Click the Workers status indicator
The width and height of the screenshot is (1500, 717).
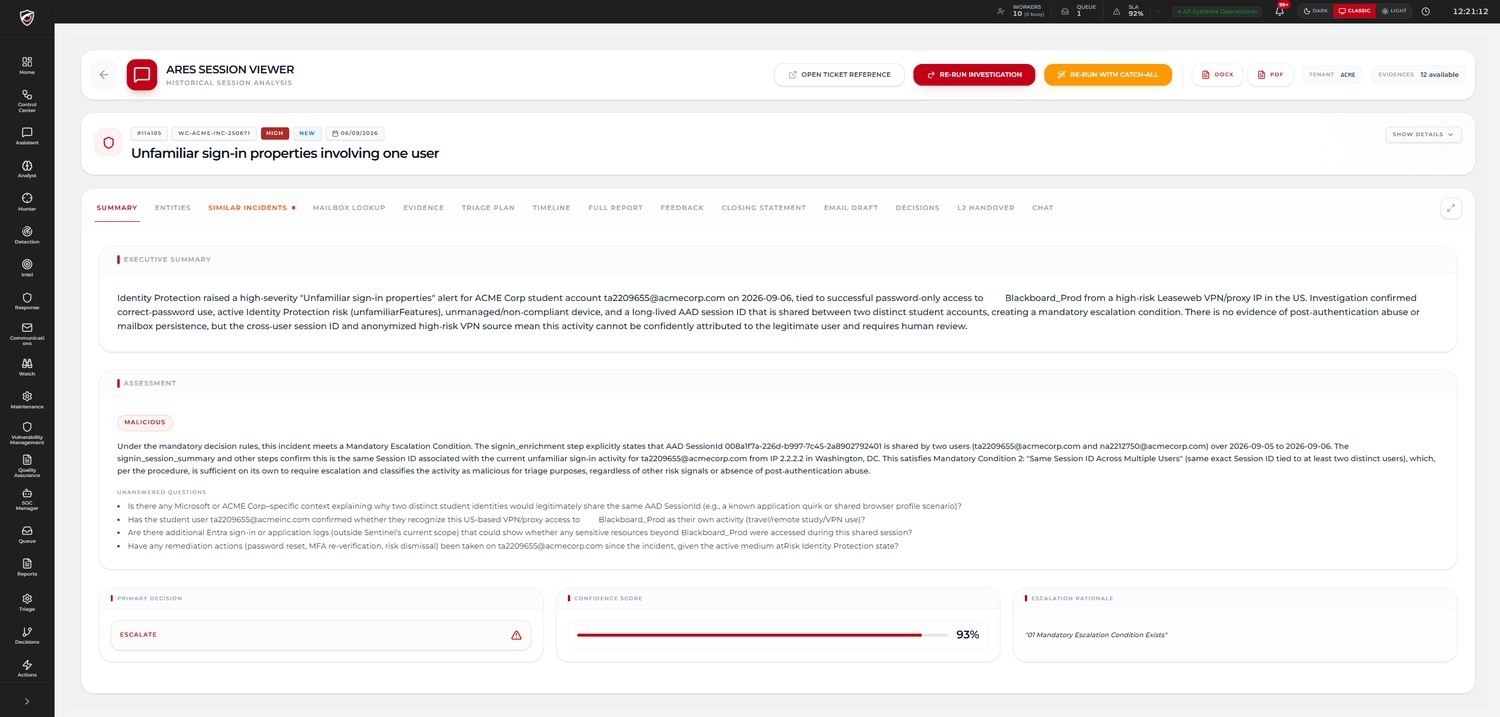(1021, 11)
